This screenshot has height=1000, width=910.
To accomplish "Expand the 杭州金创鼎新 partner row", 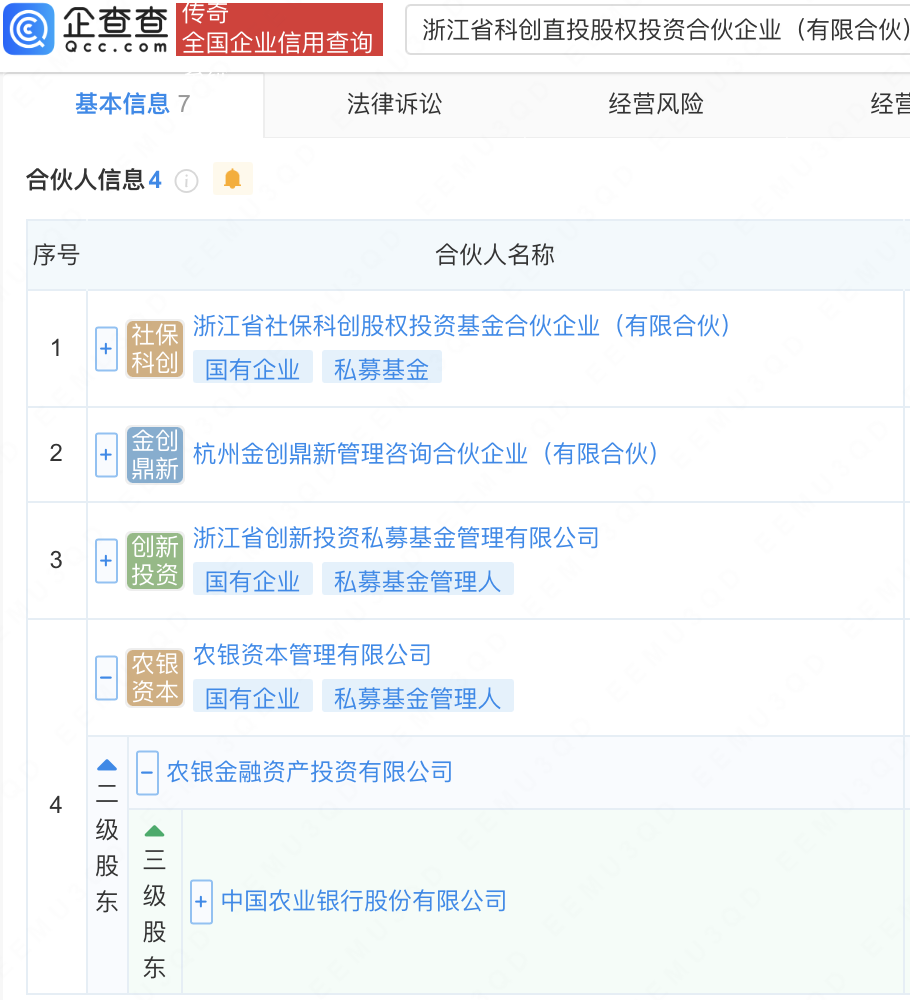I will (x=107, y=455).
